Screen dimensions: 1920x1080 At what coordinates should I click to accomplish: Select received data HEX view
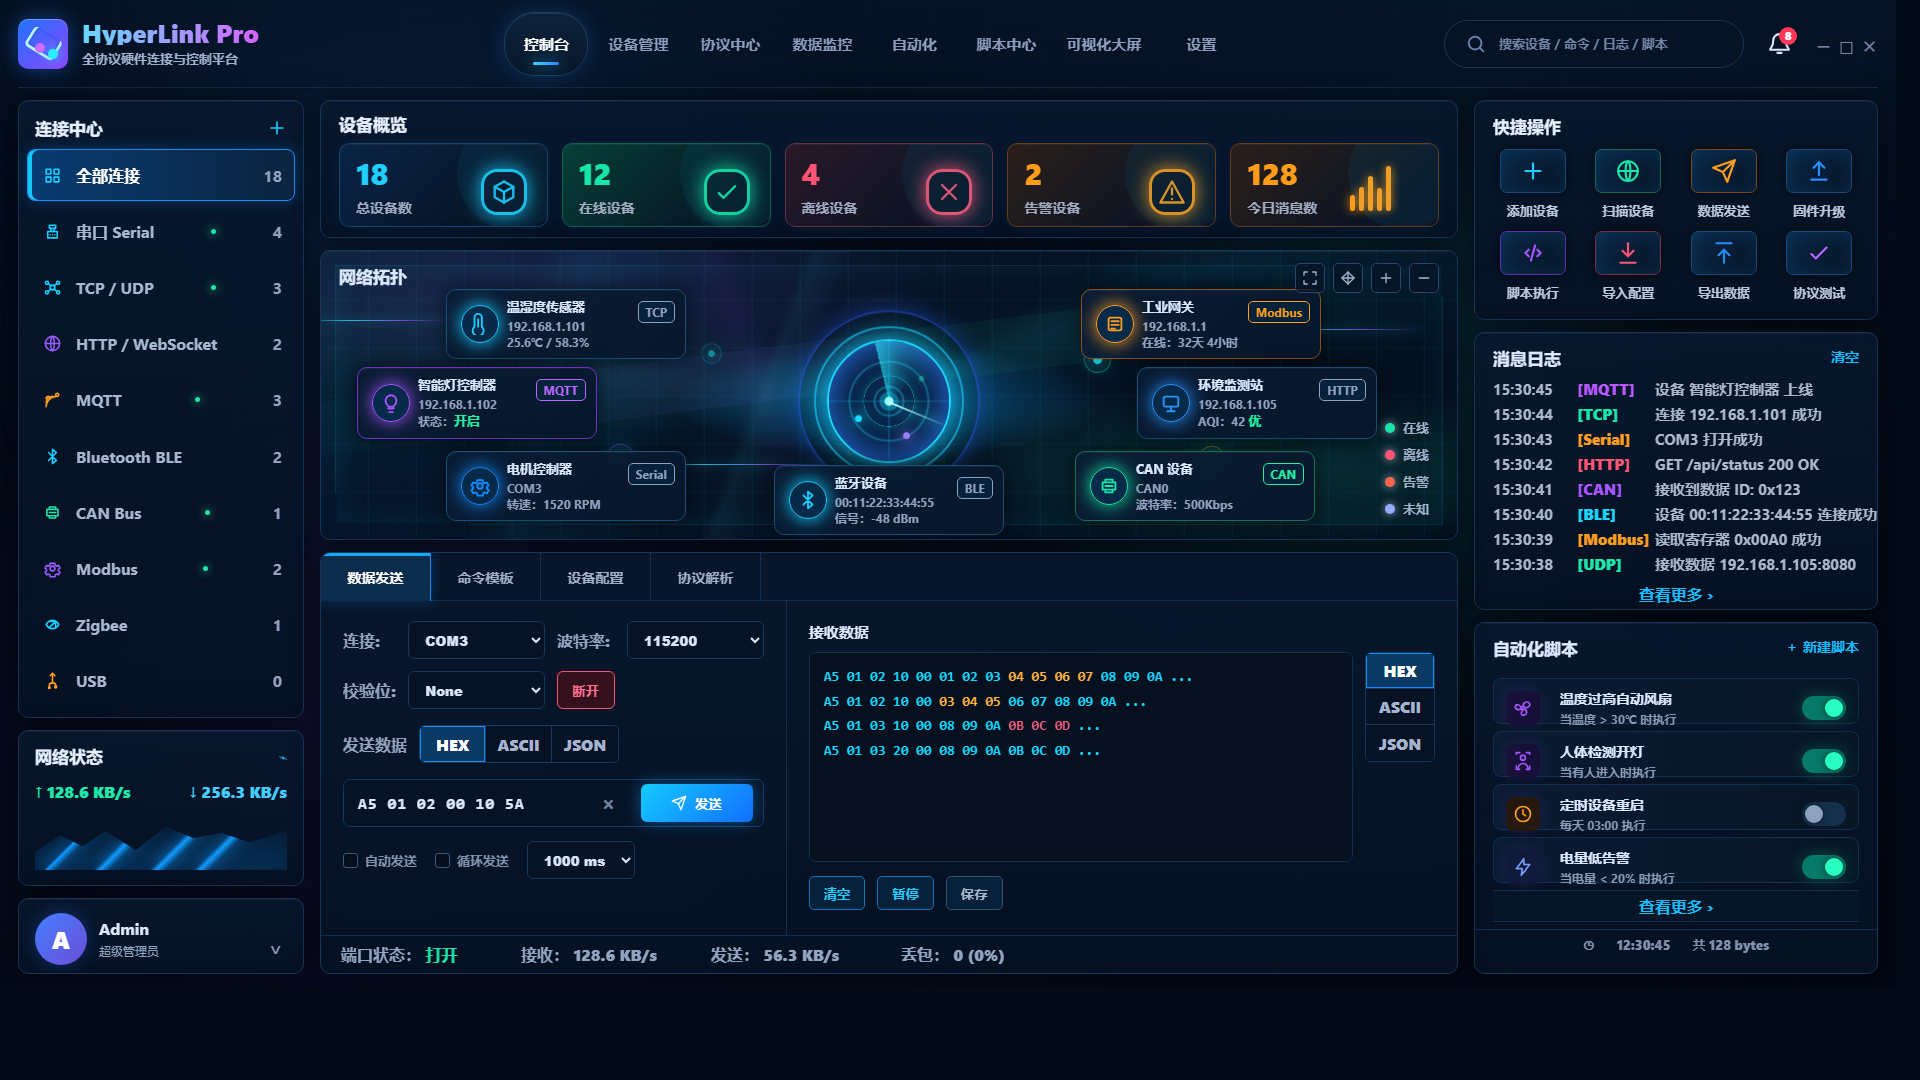coord(1399,671)
